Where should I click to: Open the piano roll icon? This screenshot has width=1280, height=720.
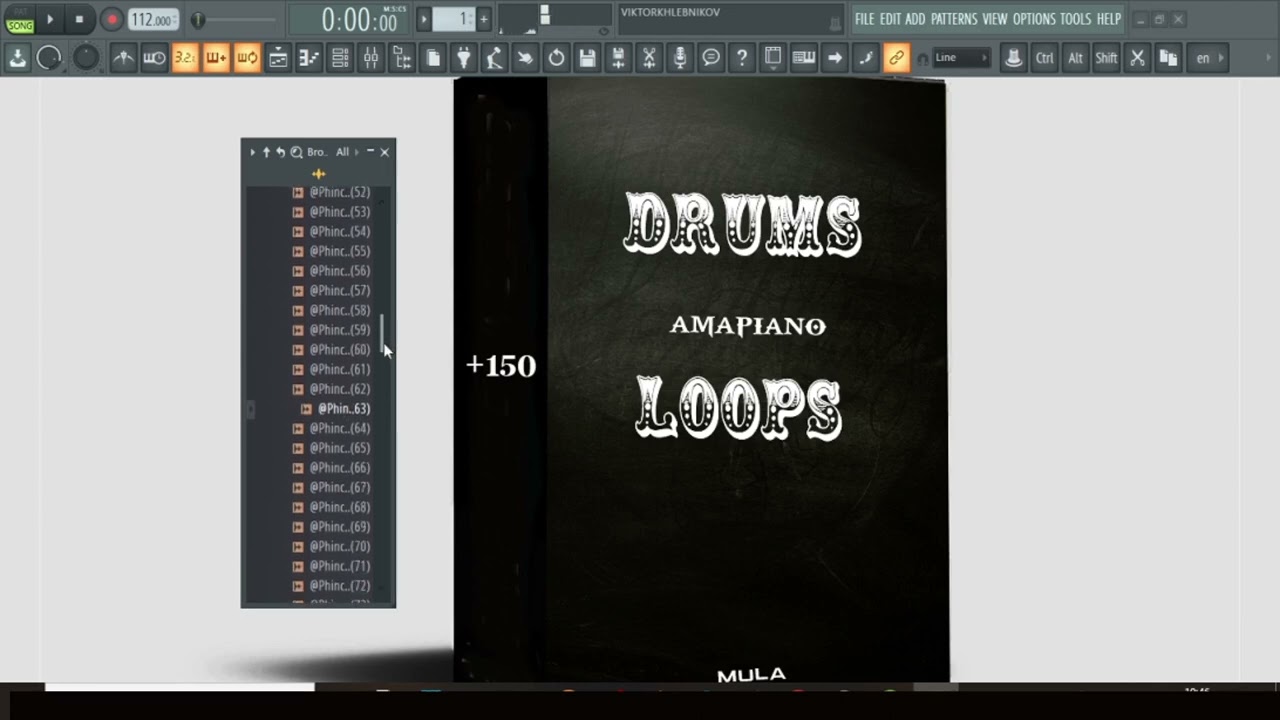point(309,58)
